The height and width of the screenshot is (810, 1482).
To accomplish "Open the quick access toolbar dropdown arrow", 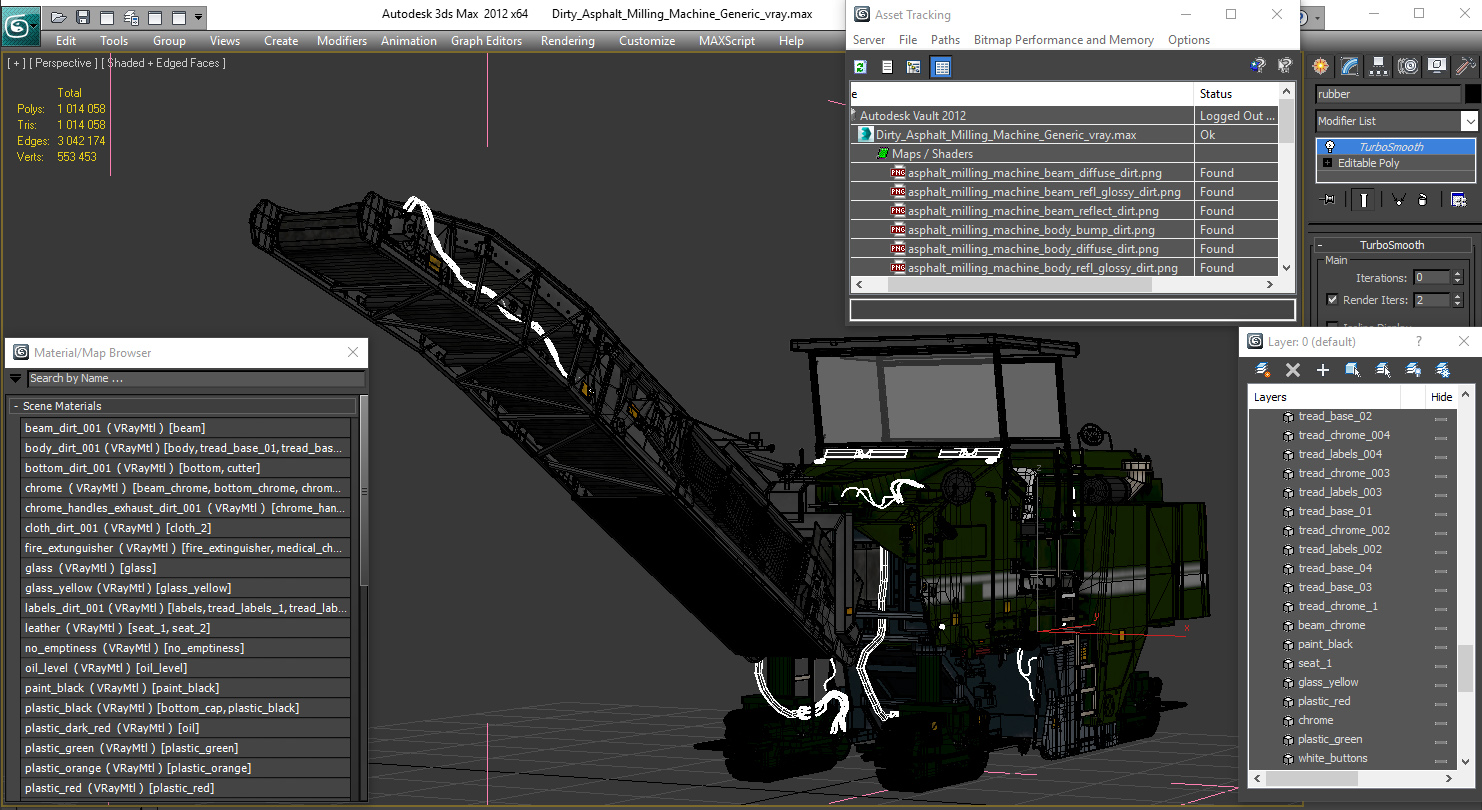I will tap(198, 17).
